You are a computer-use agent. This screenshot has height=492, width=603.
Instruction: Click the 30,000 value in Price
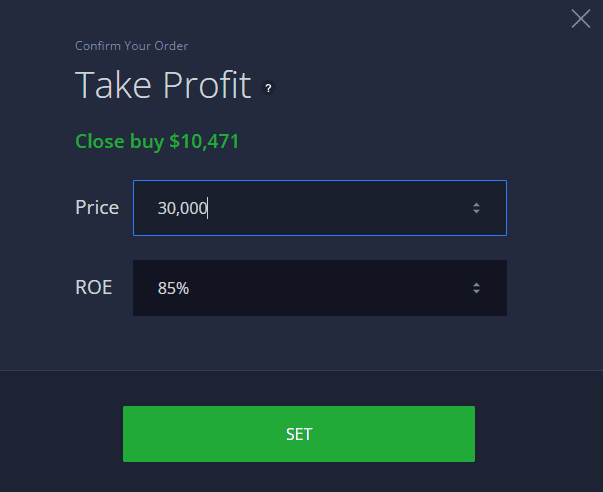(181, 208)
